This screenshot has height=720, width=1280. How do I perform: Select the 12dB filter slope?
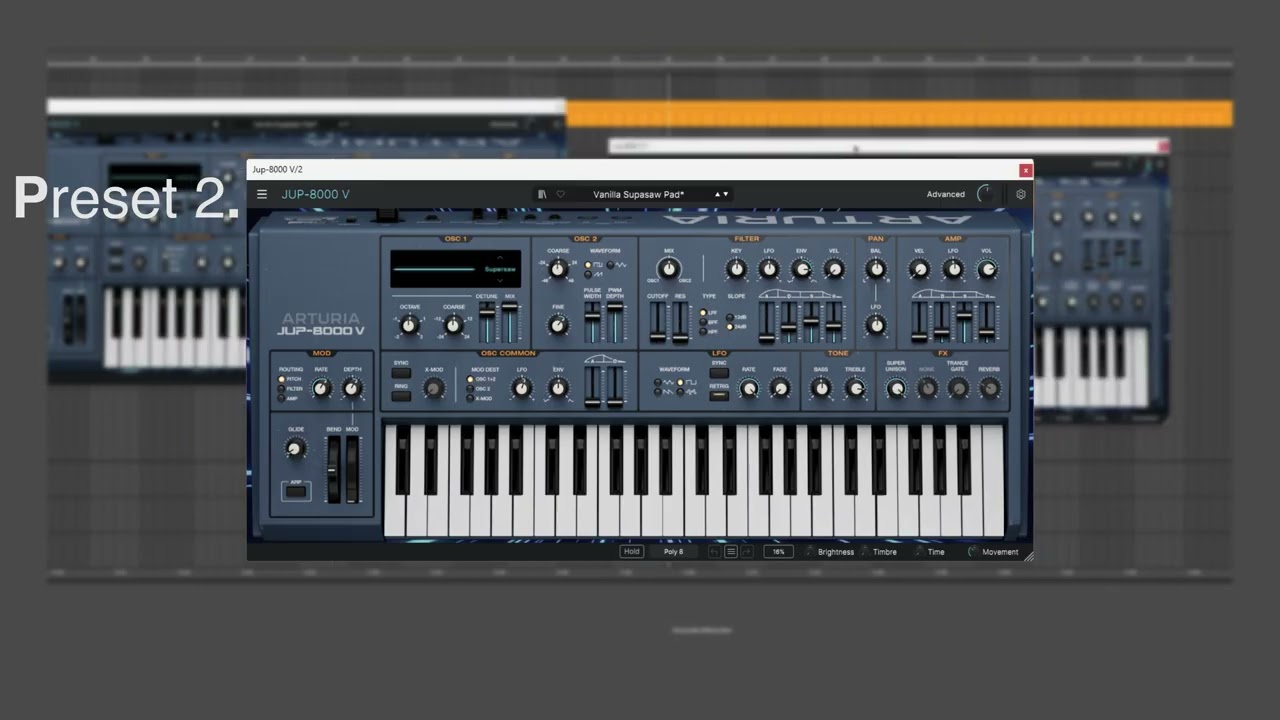pyautogui.click(x=730, y=317)
